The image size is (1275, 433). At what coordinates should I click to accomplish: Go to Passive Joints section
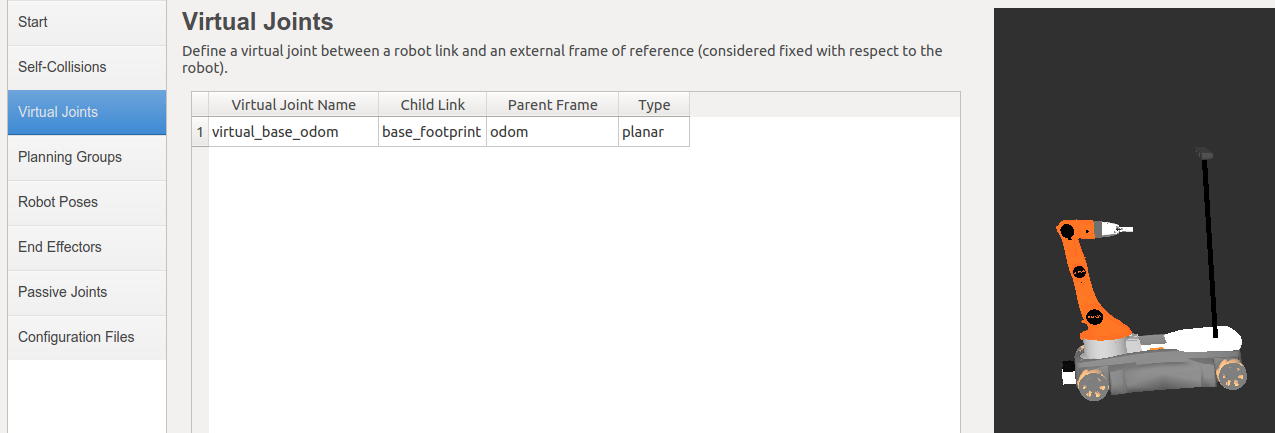point(87,292)
